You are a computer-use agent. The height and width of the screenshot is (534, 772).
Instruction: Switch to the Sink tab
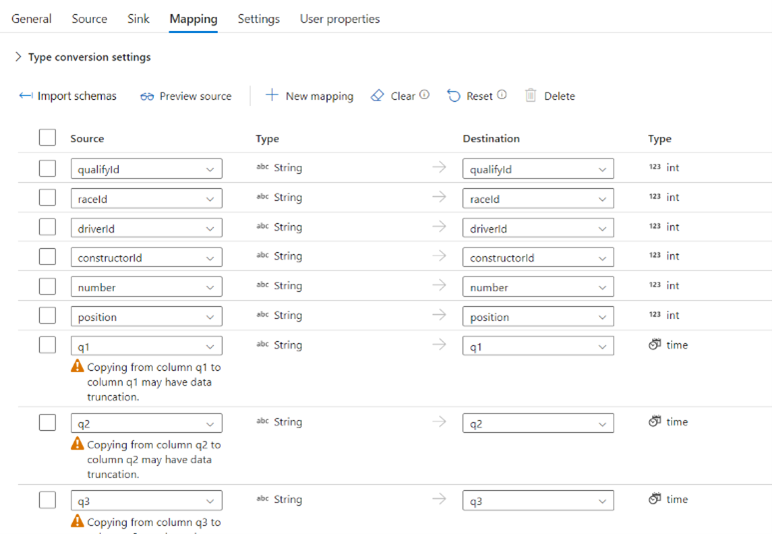pos(139,19)
